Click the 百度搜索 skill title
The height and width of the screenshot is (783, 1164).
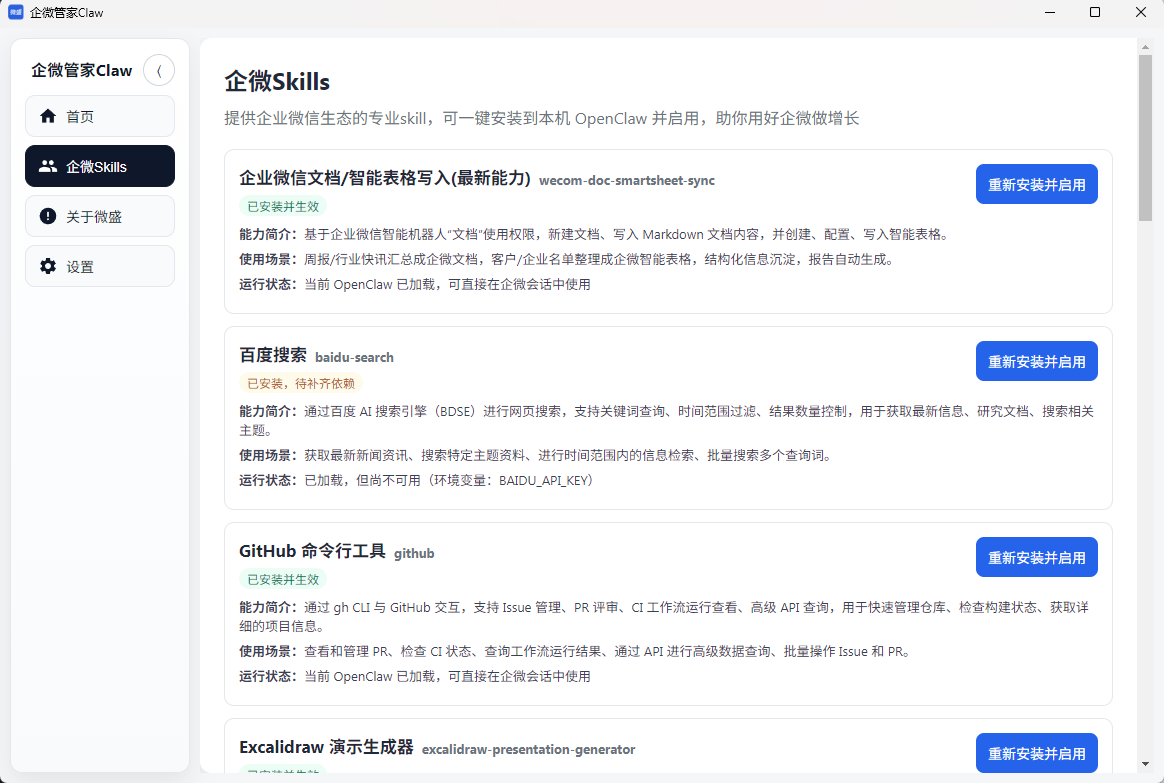click(x=272, y=356)
